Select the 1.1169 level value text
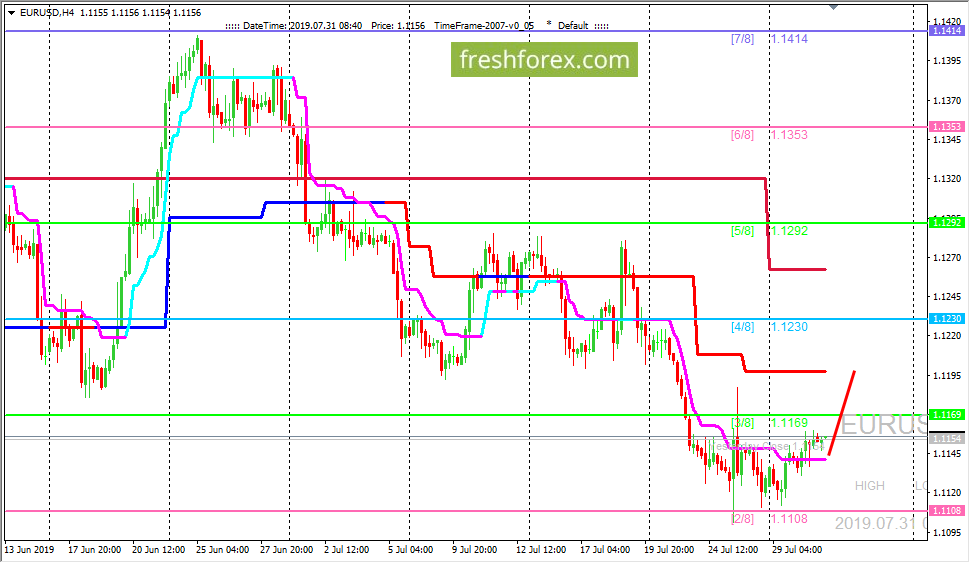The width and height of the screenshot is (970, 563). click(x=789, y=423)
